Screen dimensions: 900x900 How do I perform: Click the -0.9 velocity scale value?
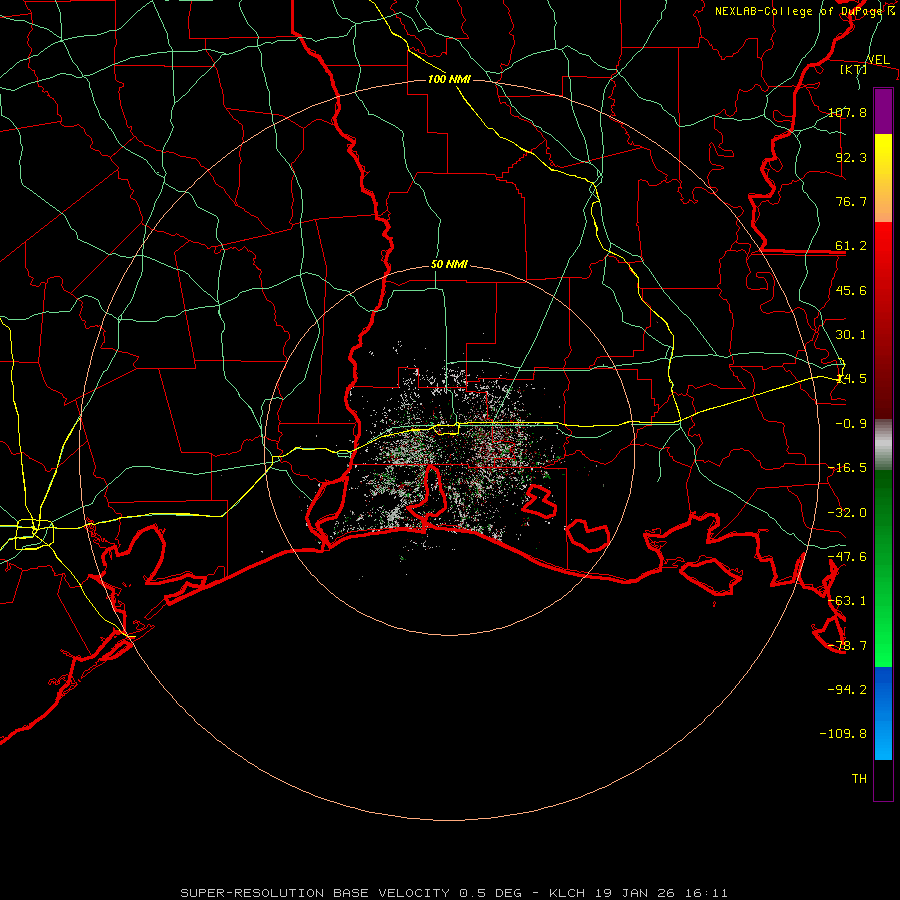(851, 424)
